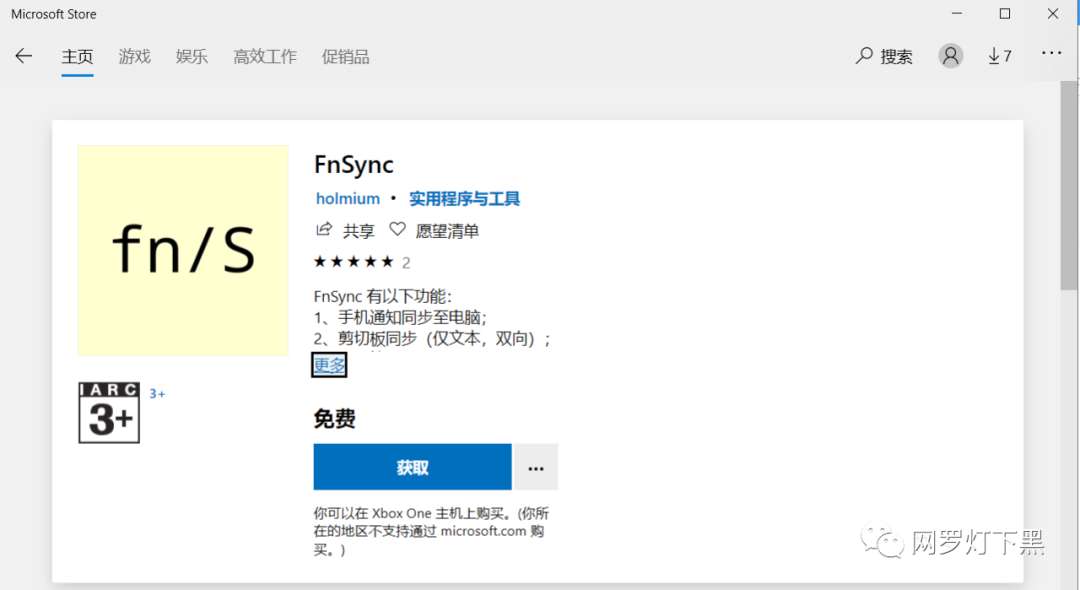The width and height of the screenshot is (1080, 590).
Task: Click 共享 to share the app
Action: pos(344,230)
